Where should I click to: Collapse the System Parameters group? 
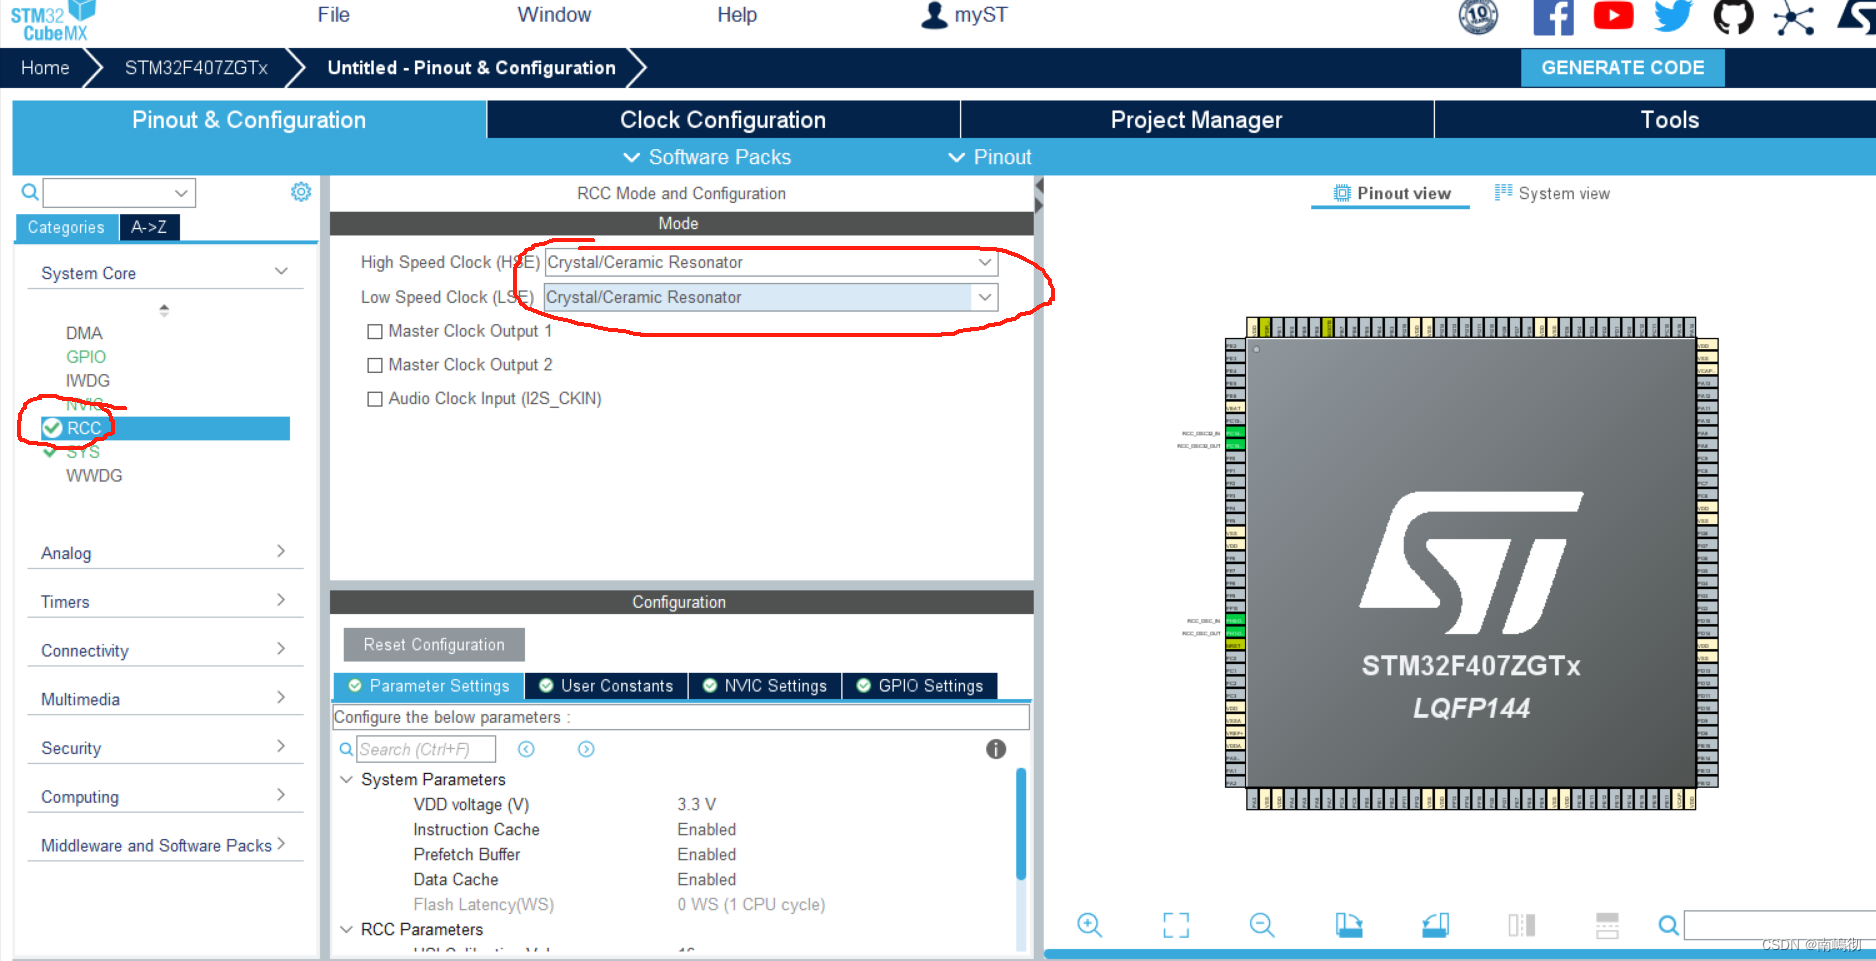[x=347, y=779]
